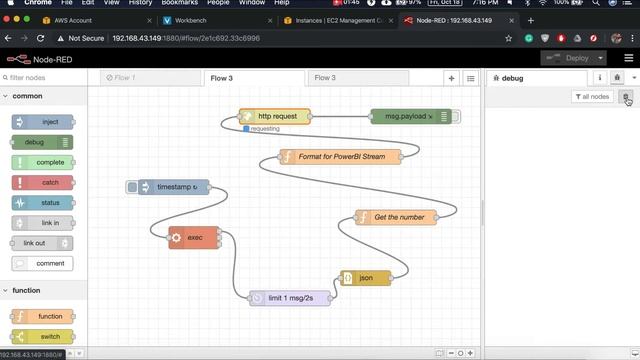Select the switch palette node
Screen dimensions: 640x360
pyautogui.click(x=42, y=337)
